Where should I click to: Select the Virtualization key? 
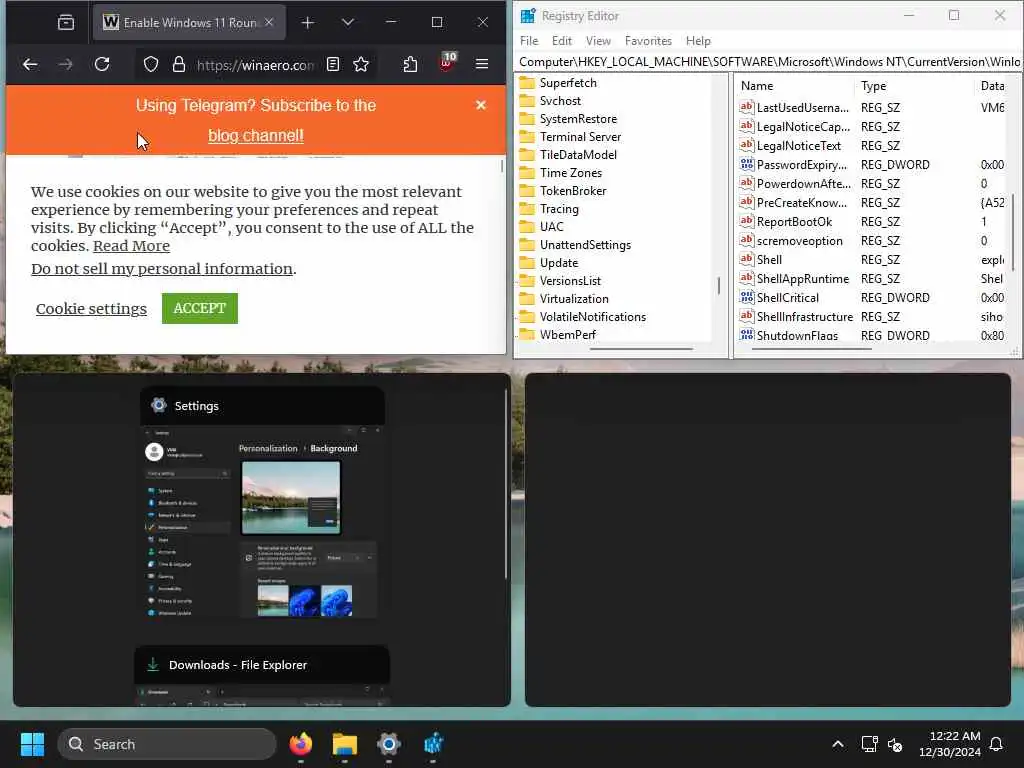tap(574, 298)
